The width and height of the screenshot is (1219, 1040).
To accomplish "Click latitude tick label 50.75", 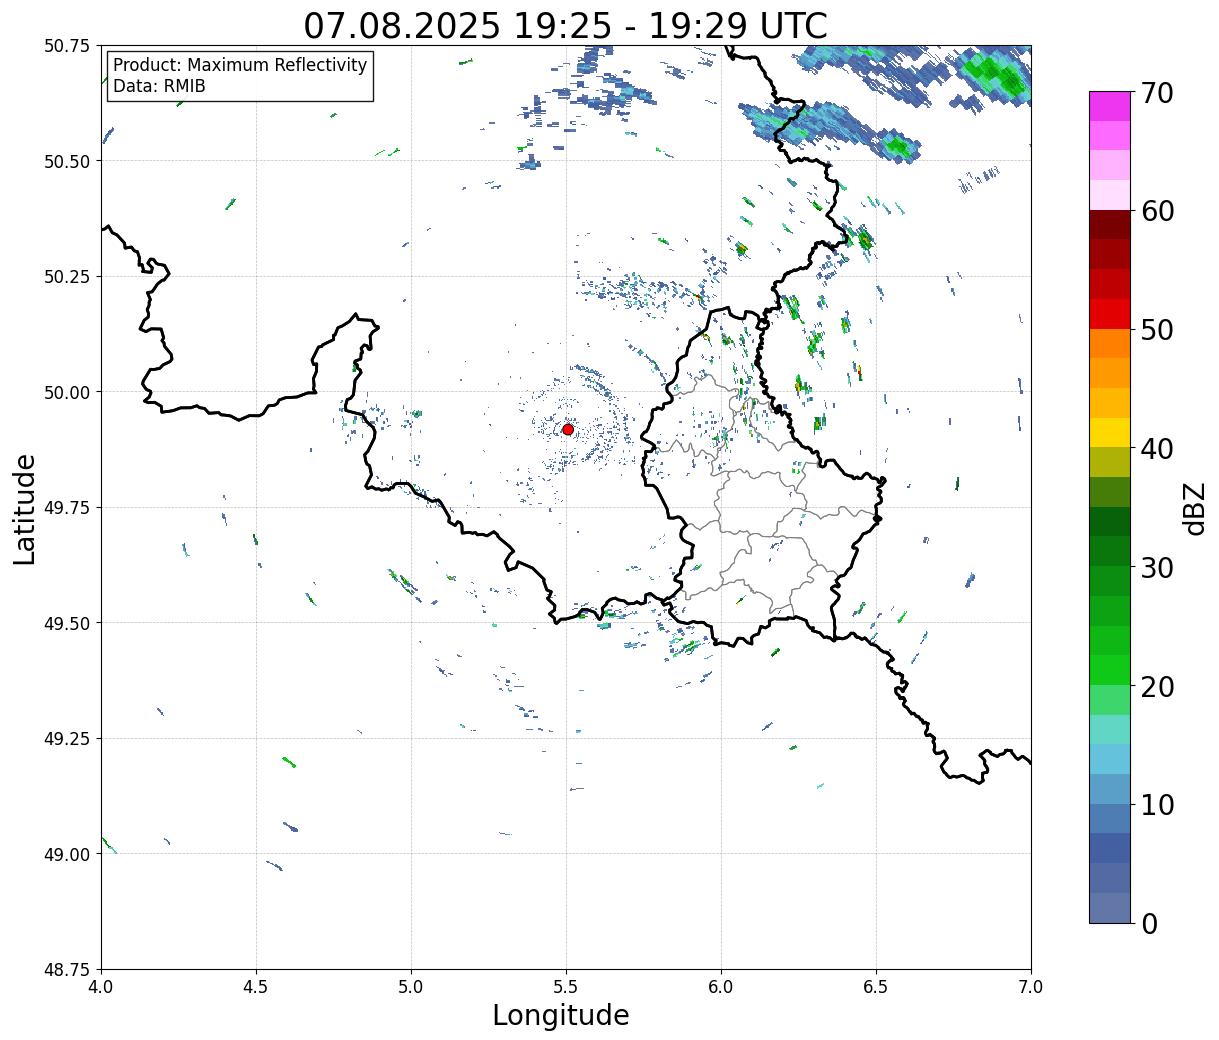I will coord(67,46).
